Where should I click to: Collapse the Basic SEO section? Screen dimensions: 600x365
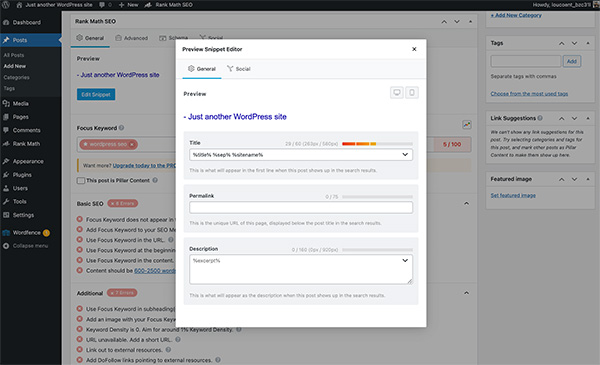pyautogui.click(x=466, y=204)
